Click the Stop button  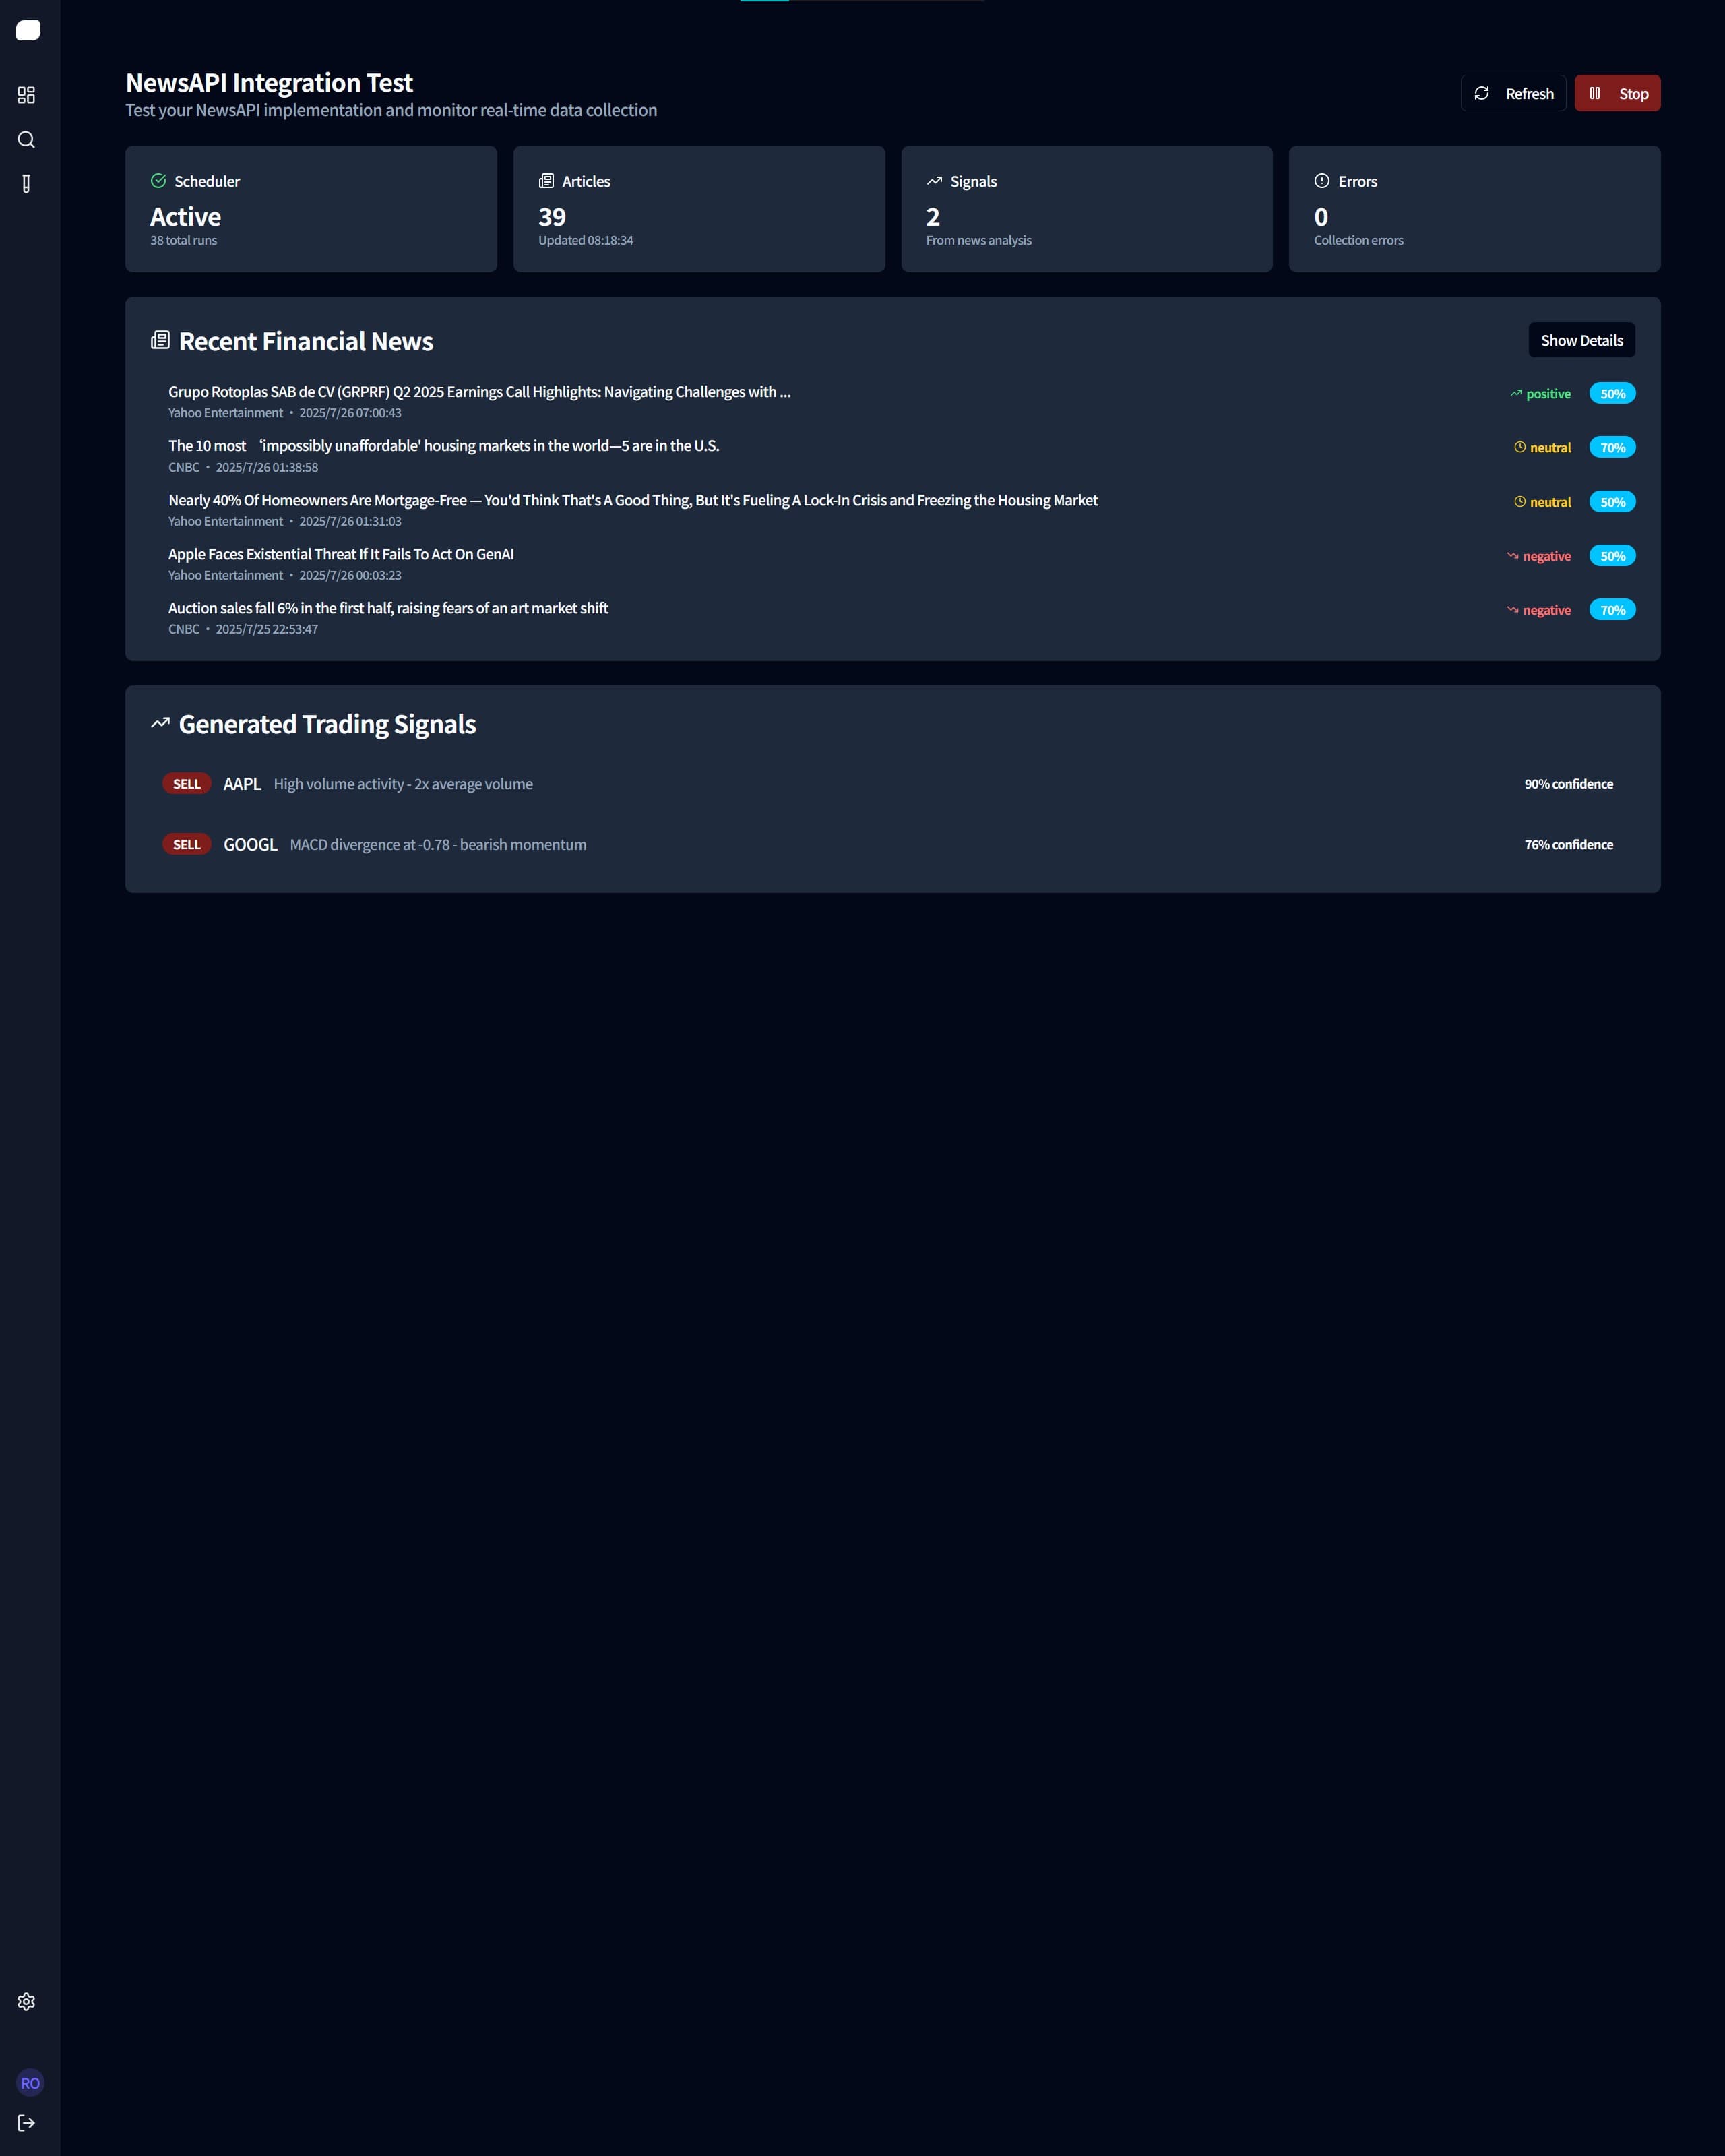tap(1617, 93)
